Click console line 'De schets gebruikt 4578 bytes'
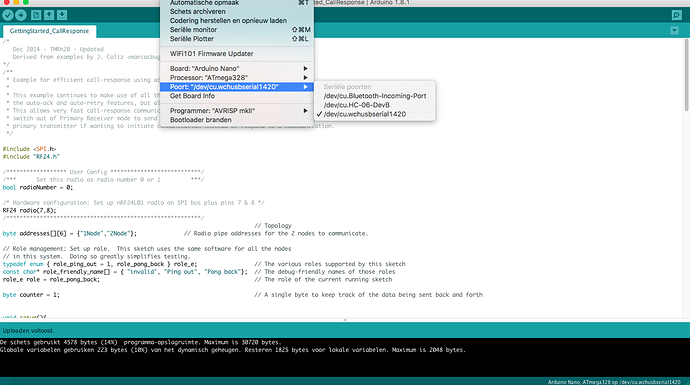The width and height of the screenshot is (690, 385). (140, 342)
